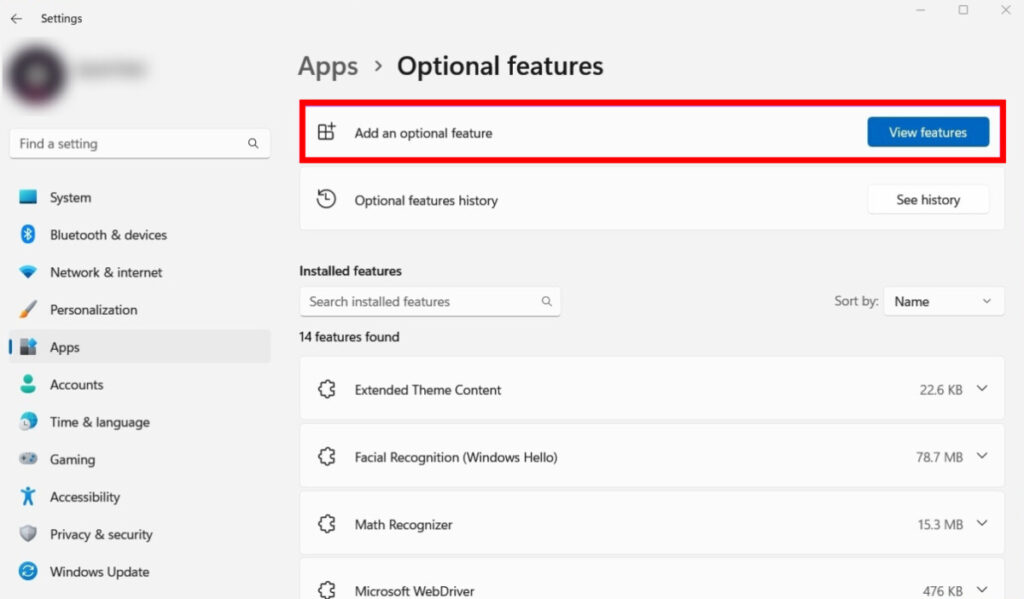Expand the Extended Theme Content entry
This screenshot has height=599, width=1024.
pos(981,390)
